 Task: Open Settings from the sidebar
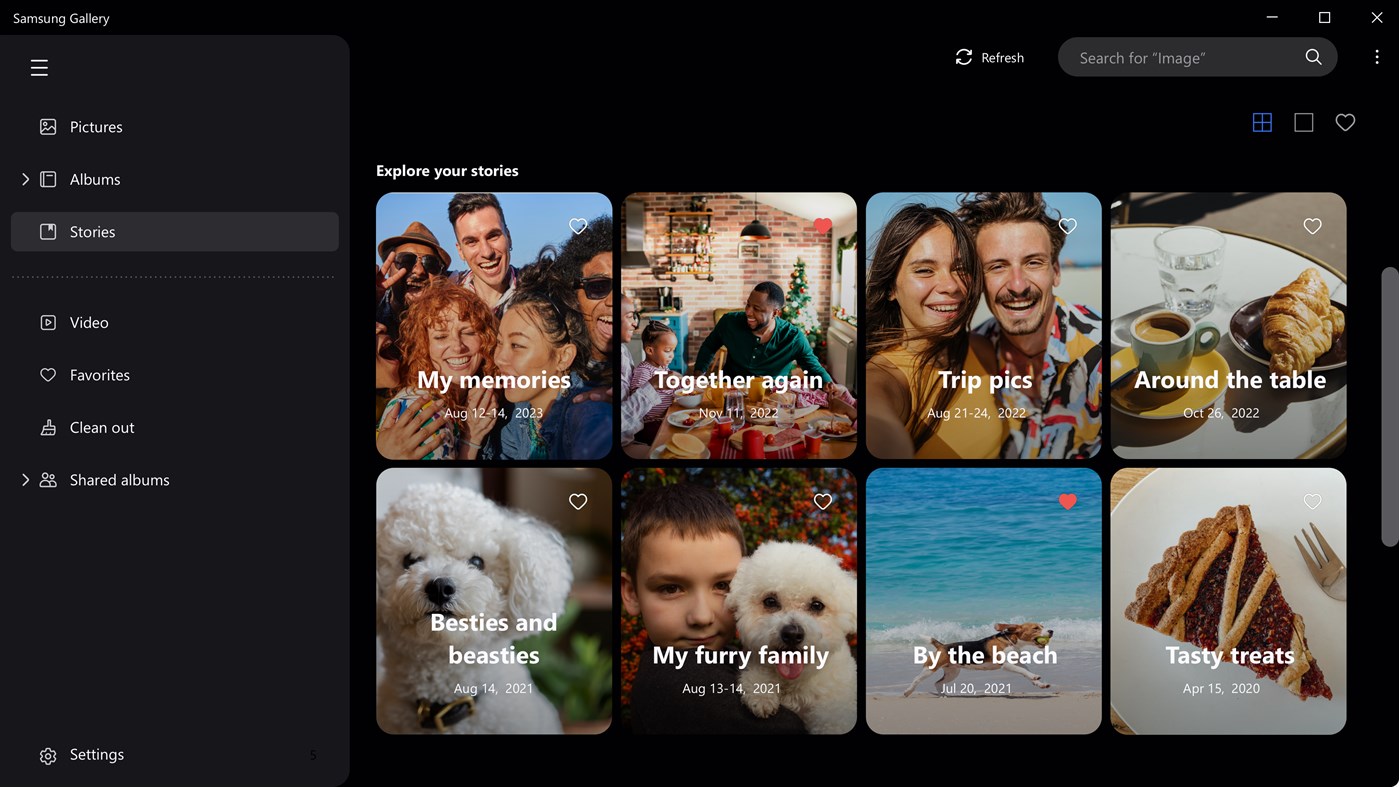click(96, 754)
